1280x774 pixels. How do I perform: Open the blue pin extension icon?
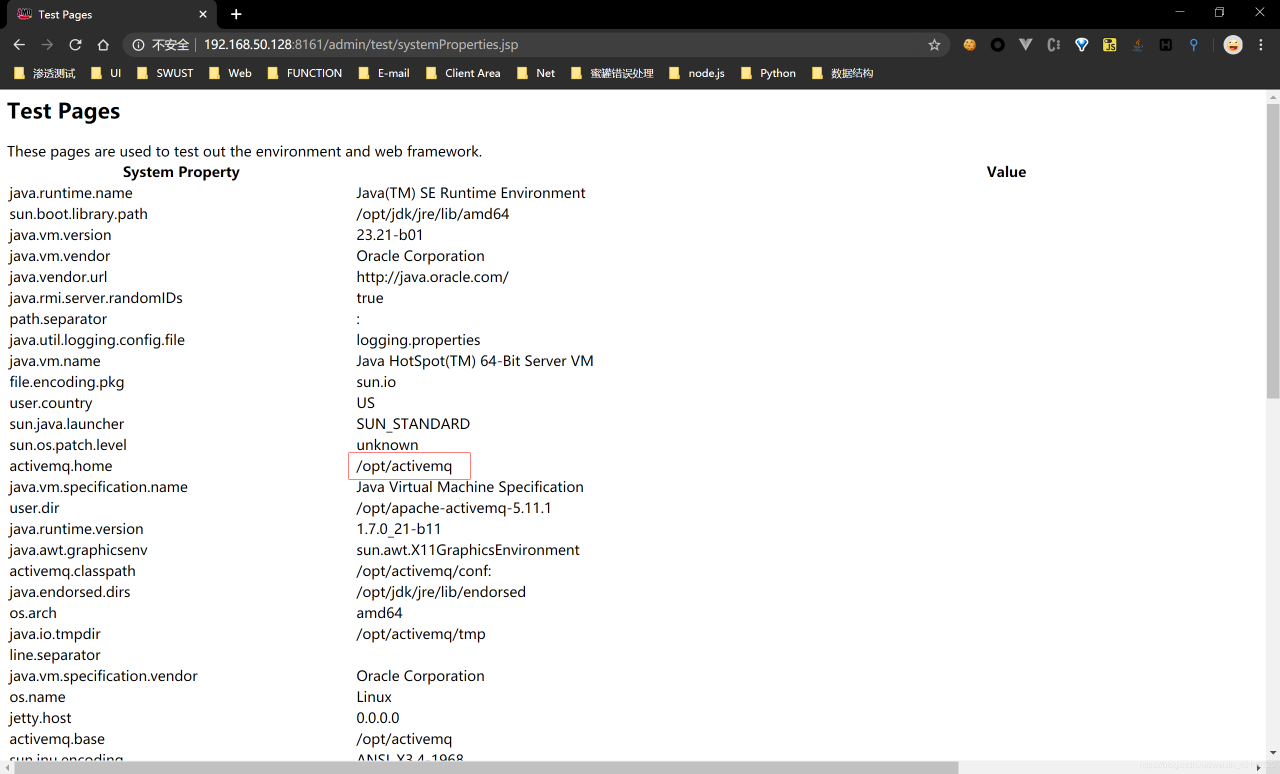coord(1193,45)
